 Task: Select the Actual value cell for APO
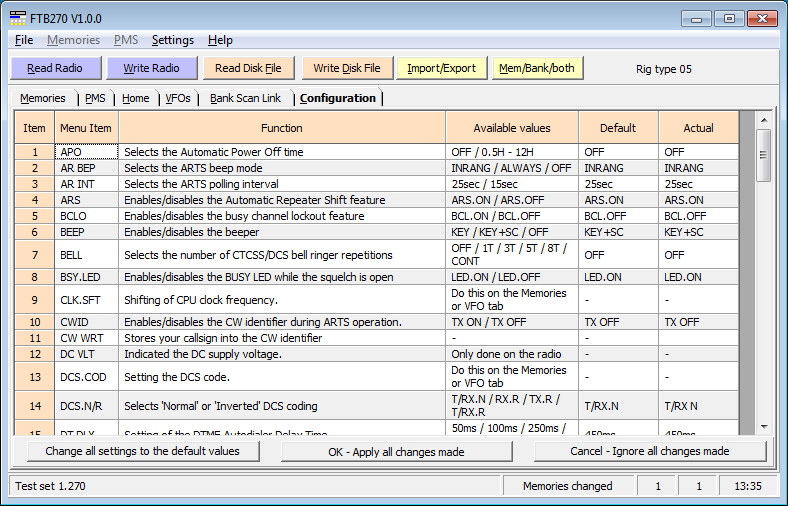pyautogui.click(x=698, y=152)
